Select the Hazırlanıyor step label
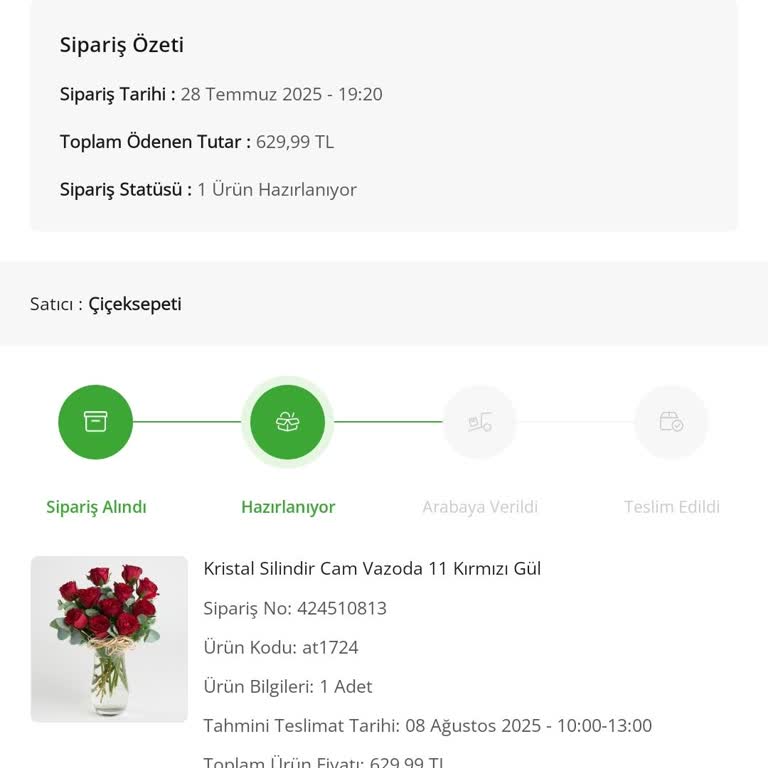This screenshot has height=768, width=768. [x=288, y=507]
